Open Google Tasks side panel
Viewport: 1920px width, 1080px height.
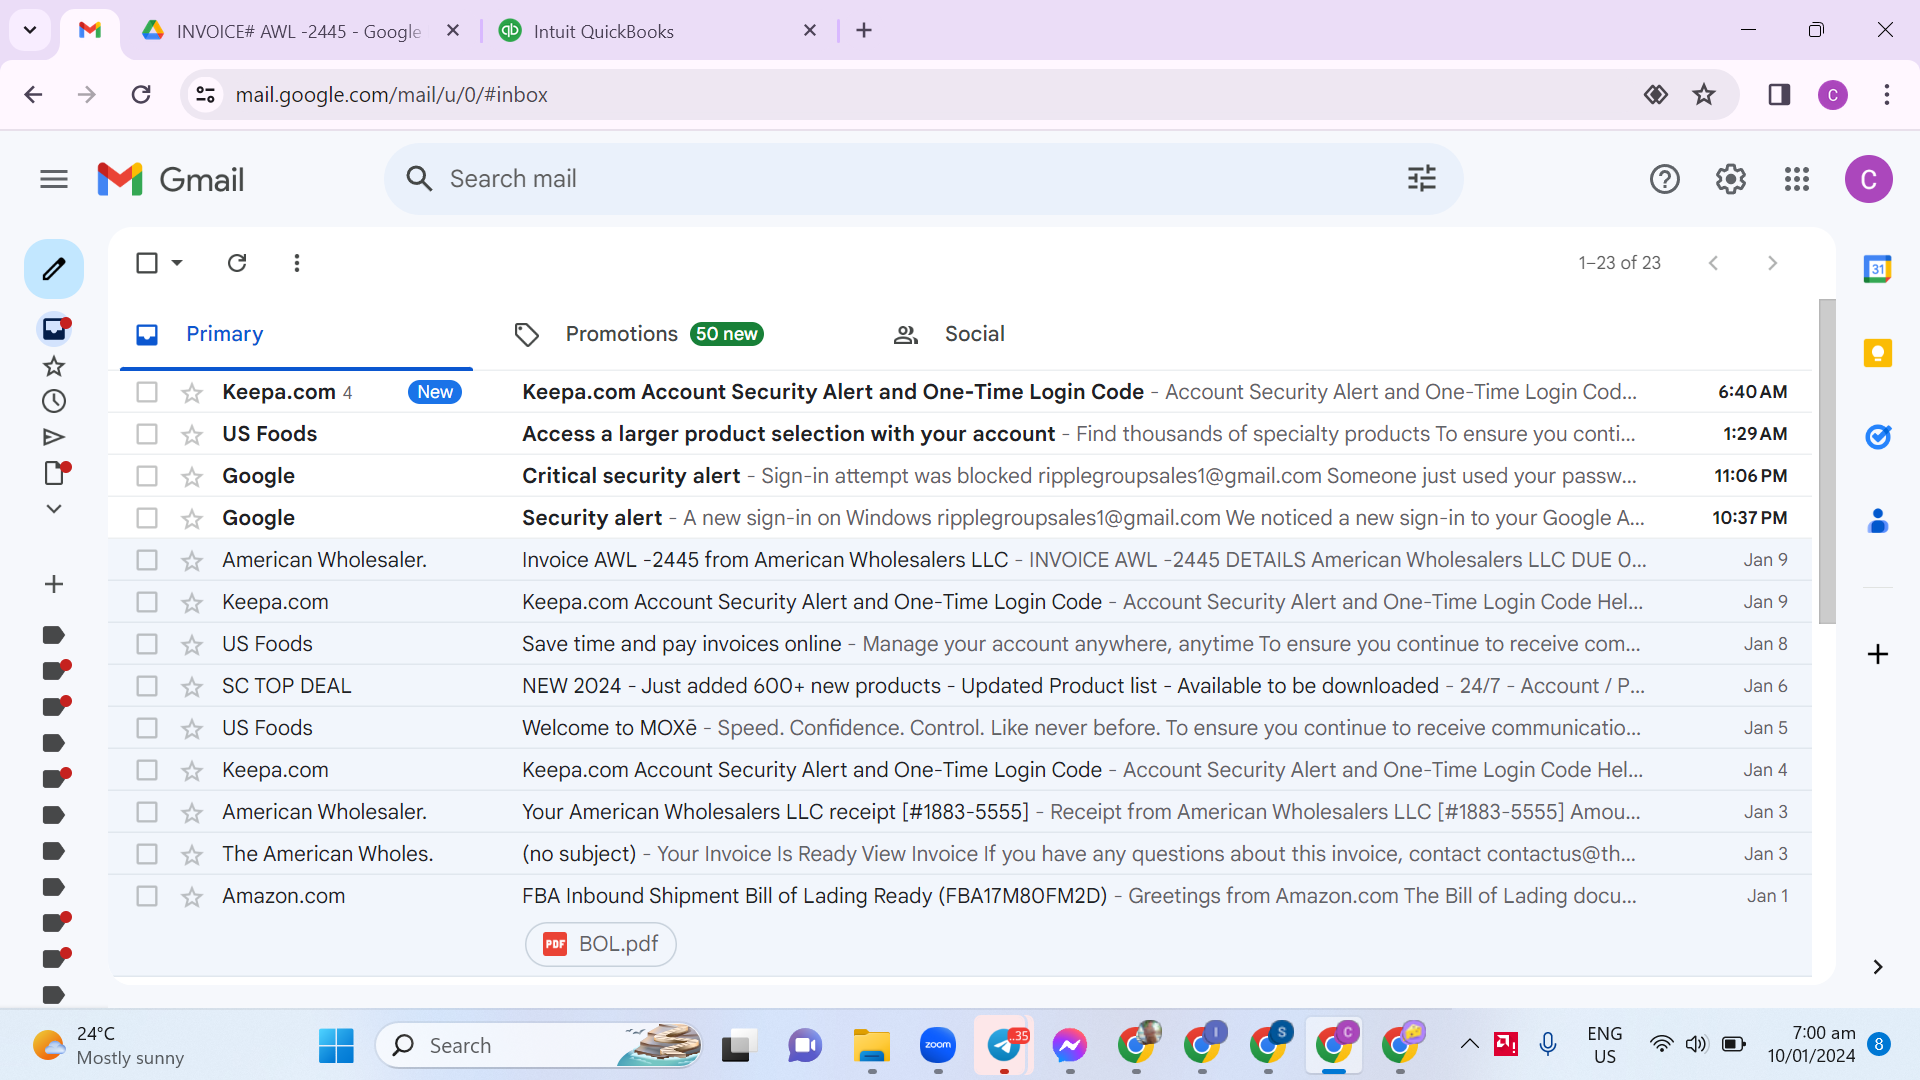click(1878, 437)
